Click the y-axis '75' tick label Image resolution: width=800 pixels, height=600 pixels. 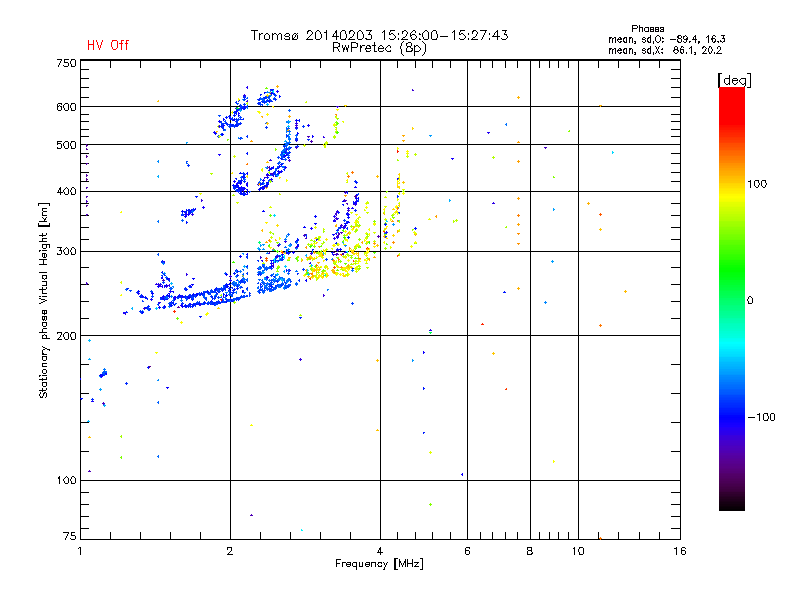(x=70, y=536)
